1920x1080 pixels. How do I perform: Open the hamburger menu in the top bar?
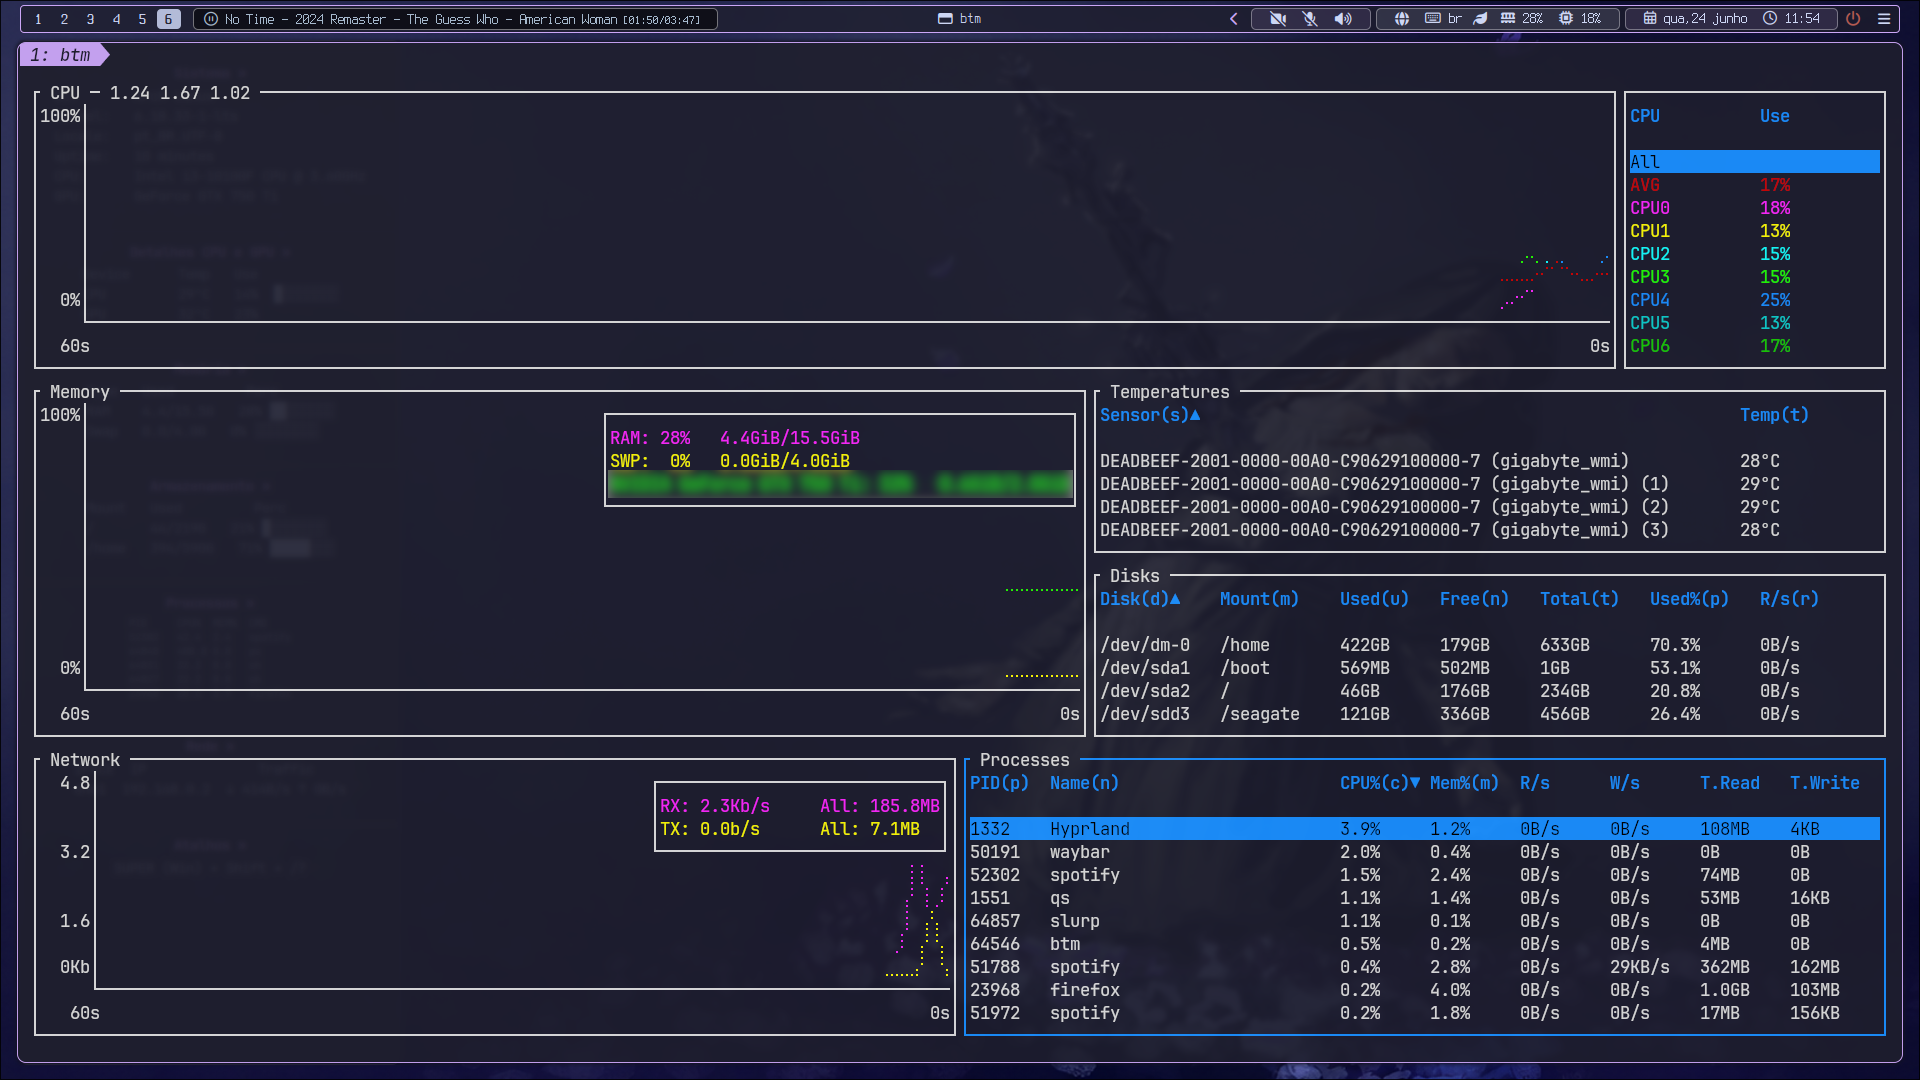1884,18
